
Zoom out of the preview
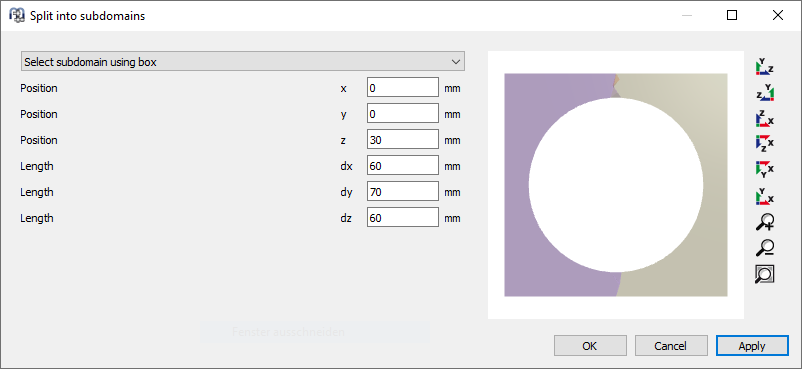click(x=765, y=248)
